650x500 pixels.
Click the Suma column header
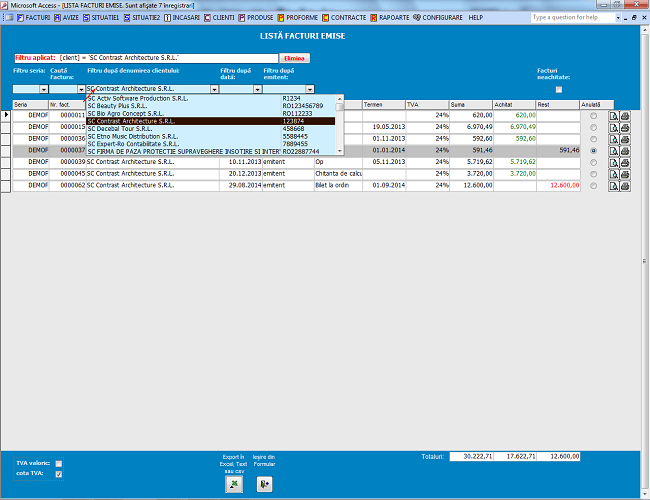(x=471, y=105)
